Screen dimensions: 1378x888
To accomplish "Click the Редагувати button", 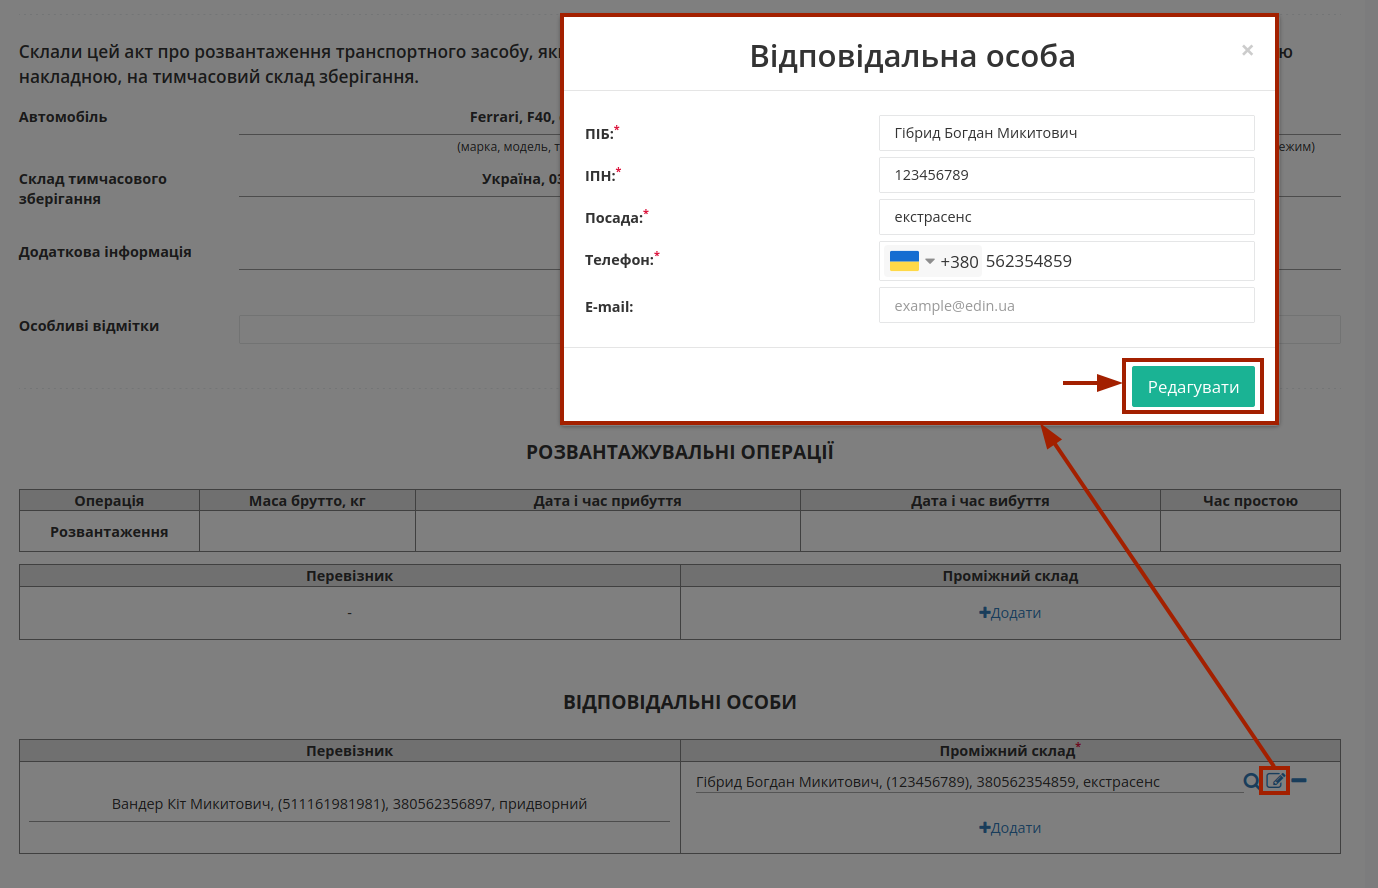I will click(x=1193, y=387).
